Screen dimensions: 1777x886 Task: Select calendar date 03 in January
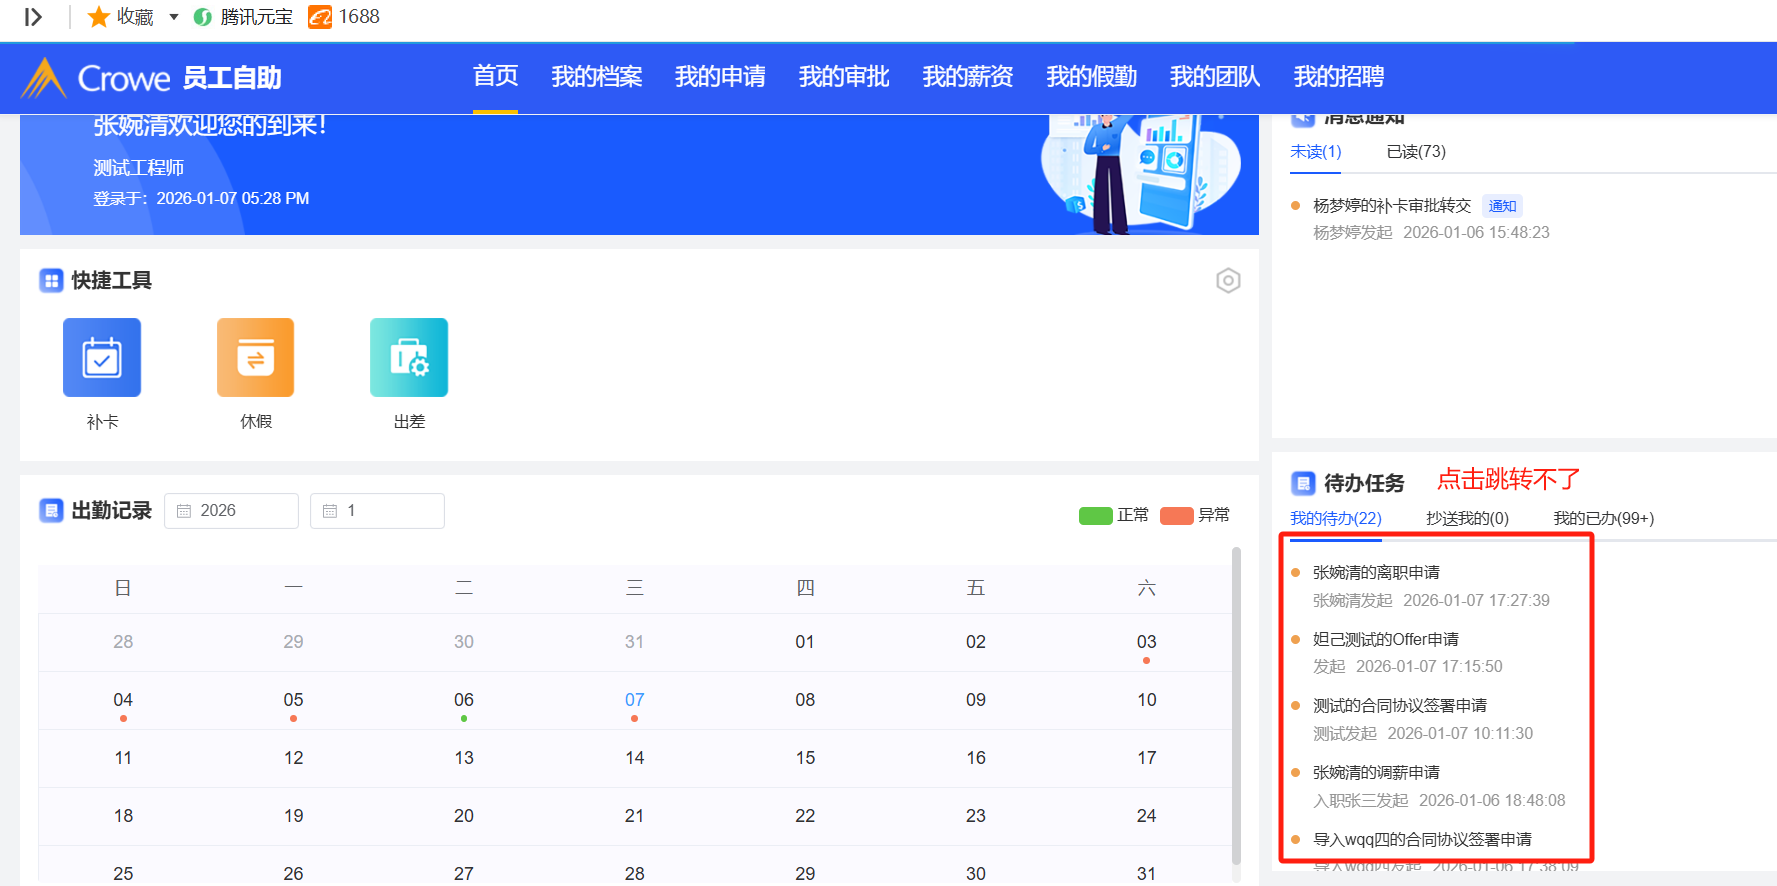coord(1146,642)
